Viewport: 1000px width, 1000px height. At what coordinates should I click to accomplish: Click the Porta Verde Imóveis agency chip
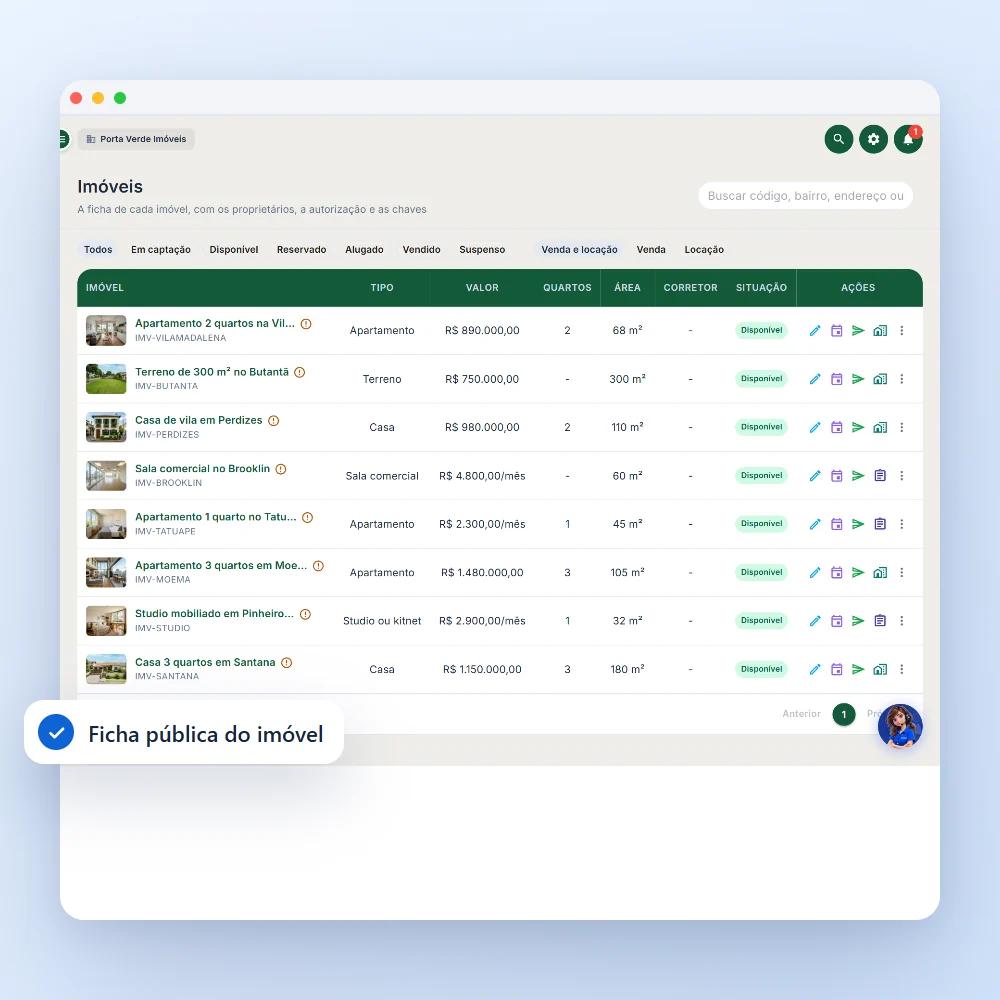(x=136, y=139)
